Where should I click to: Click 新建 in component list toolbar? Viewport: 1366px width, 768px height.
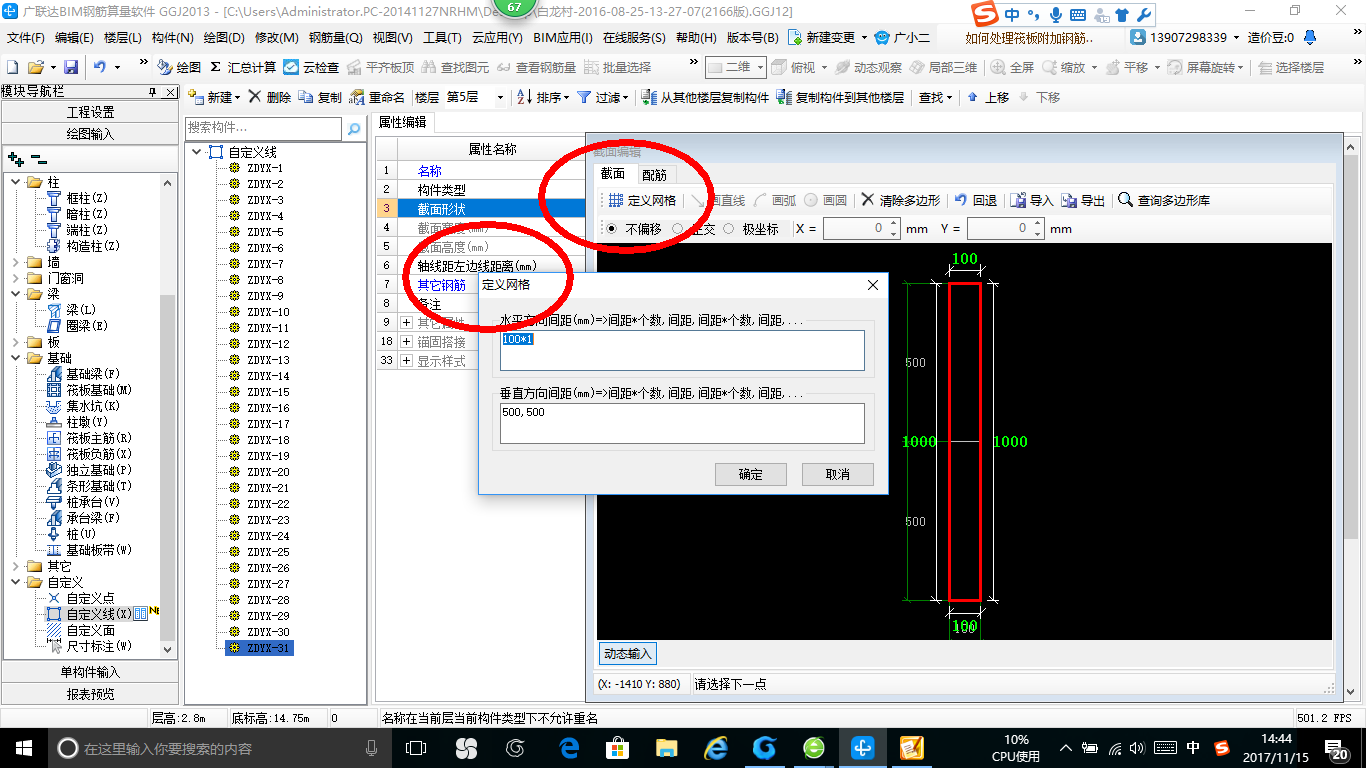tap(213, 97)
